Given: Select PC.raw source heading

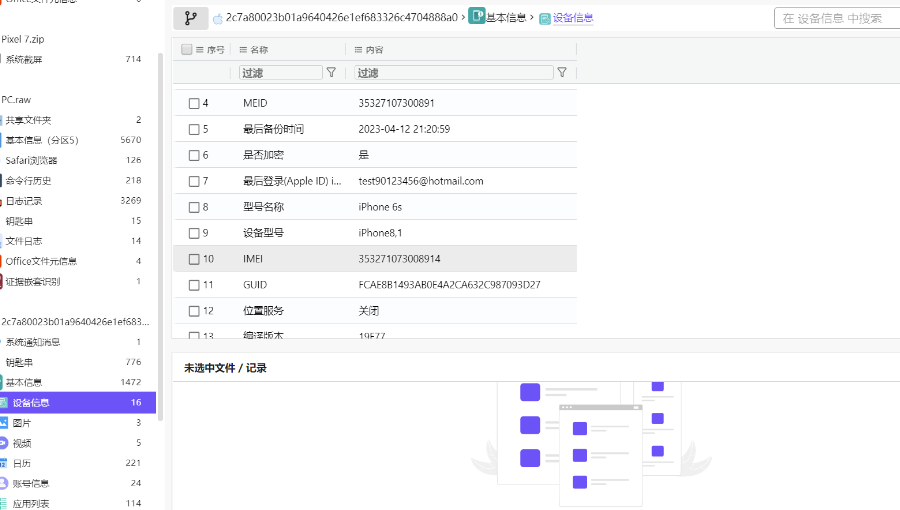Looking at the screenshot, I should [16, 99].
